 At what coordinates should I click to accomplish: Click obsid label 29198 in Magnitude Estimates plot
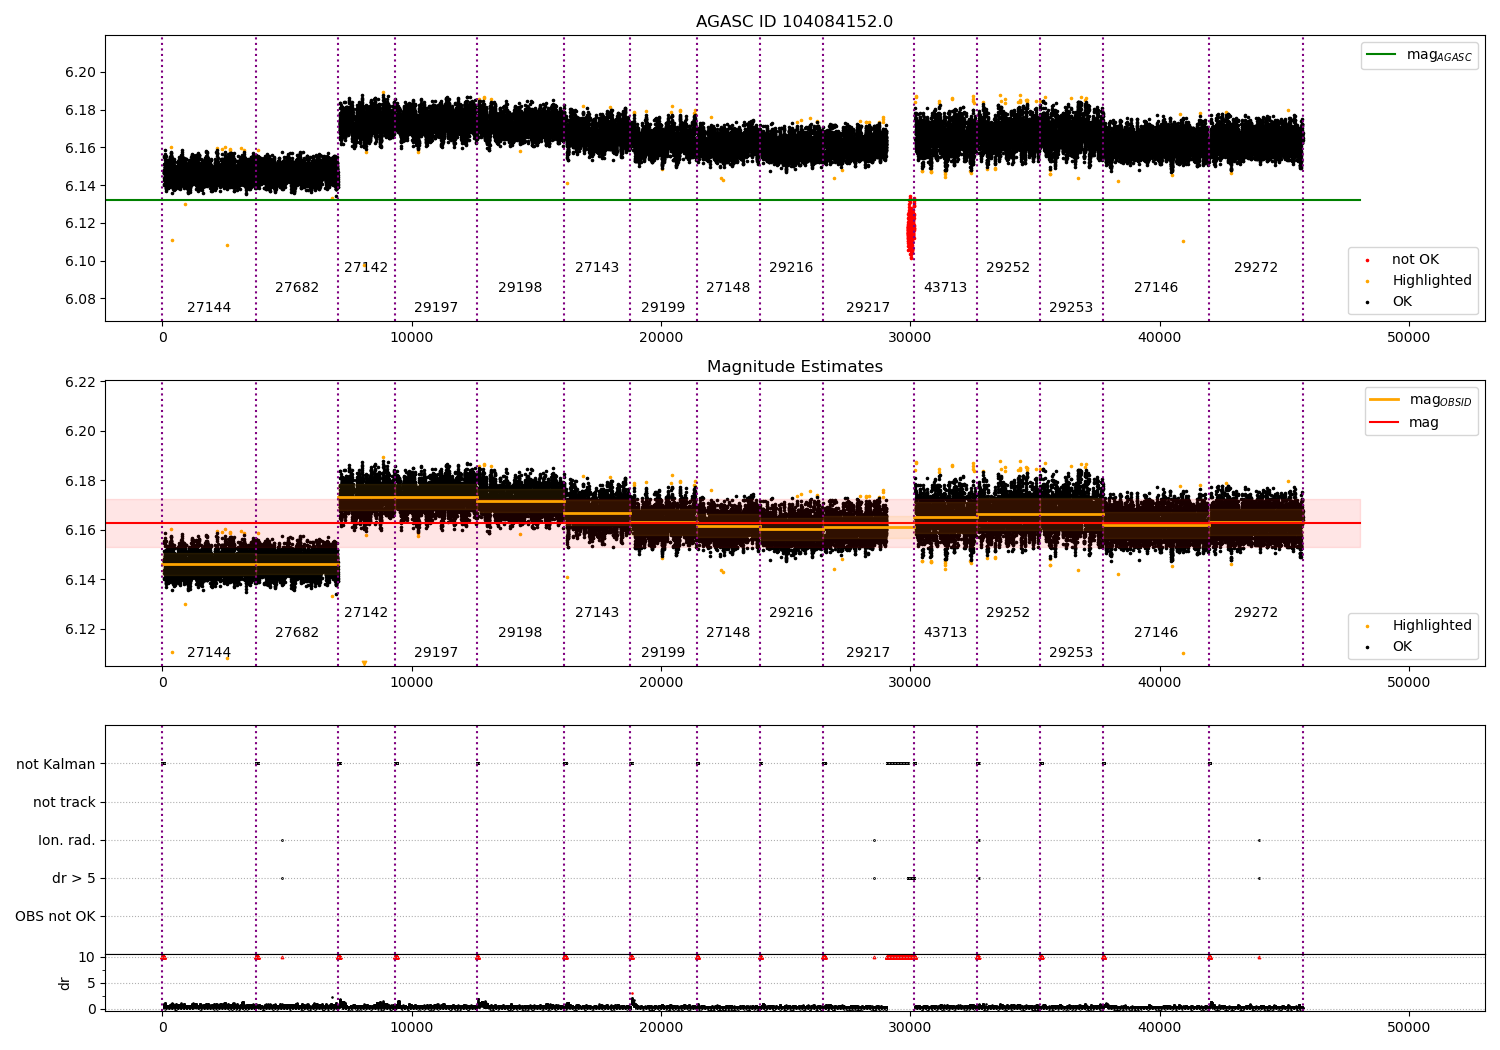(x=520, y=633)
